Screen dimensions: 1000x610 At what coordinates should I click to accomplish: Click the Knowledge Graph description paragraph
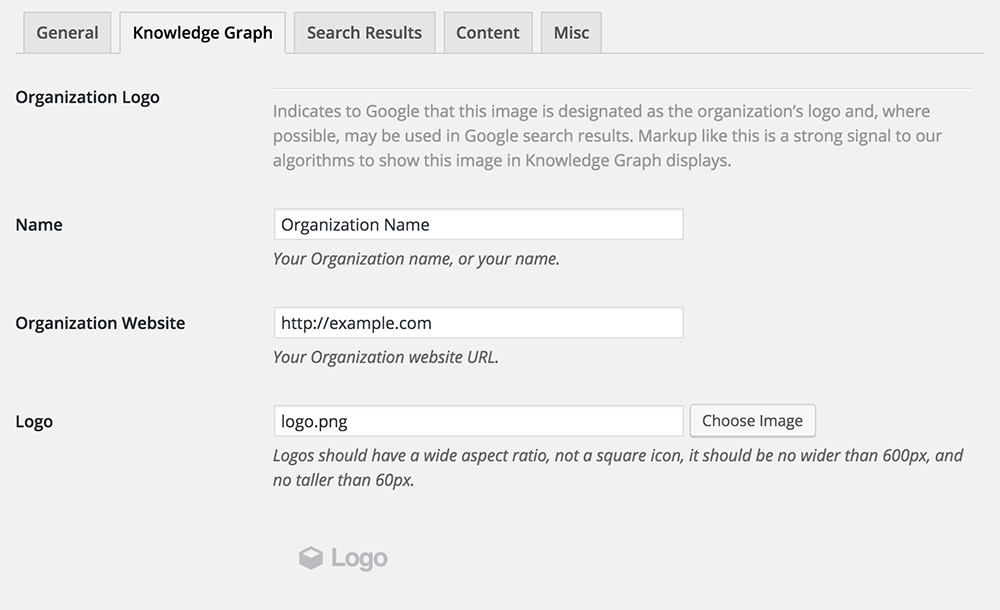click(607, 135)
